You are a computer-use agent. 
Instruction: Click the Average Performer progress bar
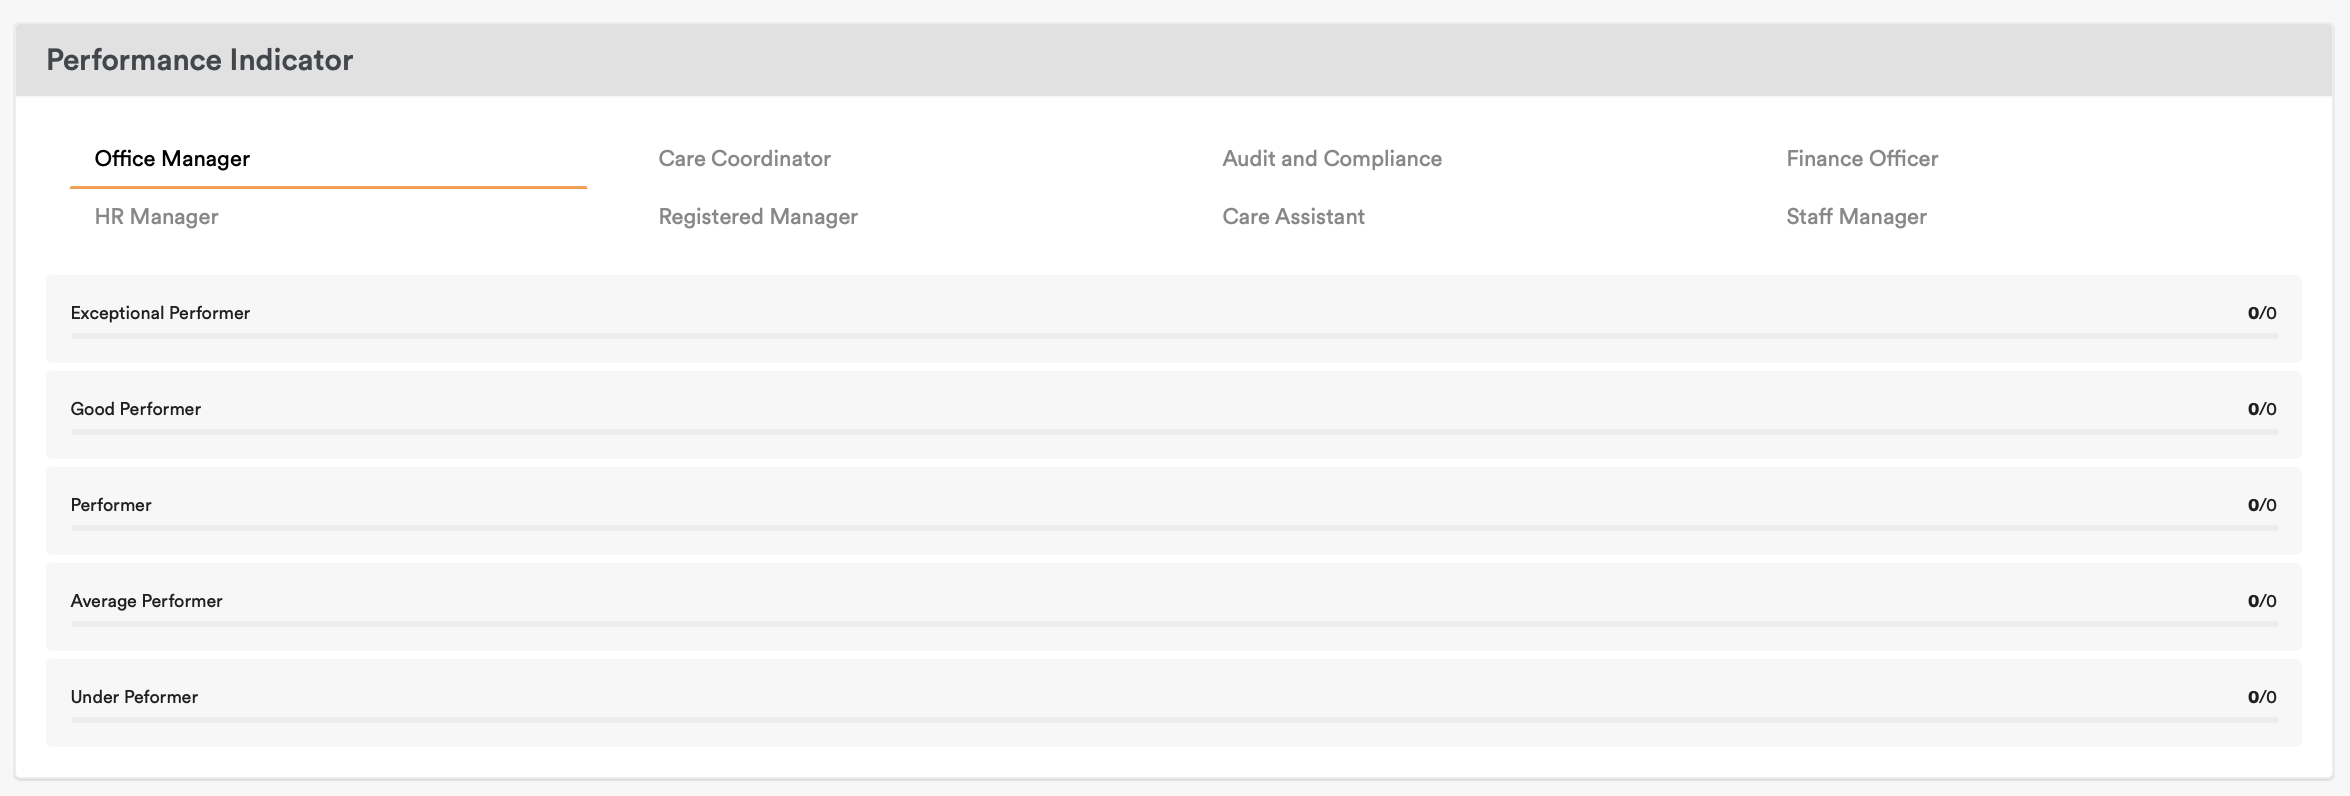pyautogui.click(x=1173, y=624)
